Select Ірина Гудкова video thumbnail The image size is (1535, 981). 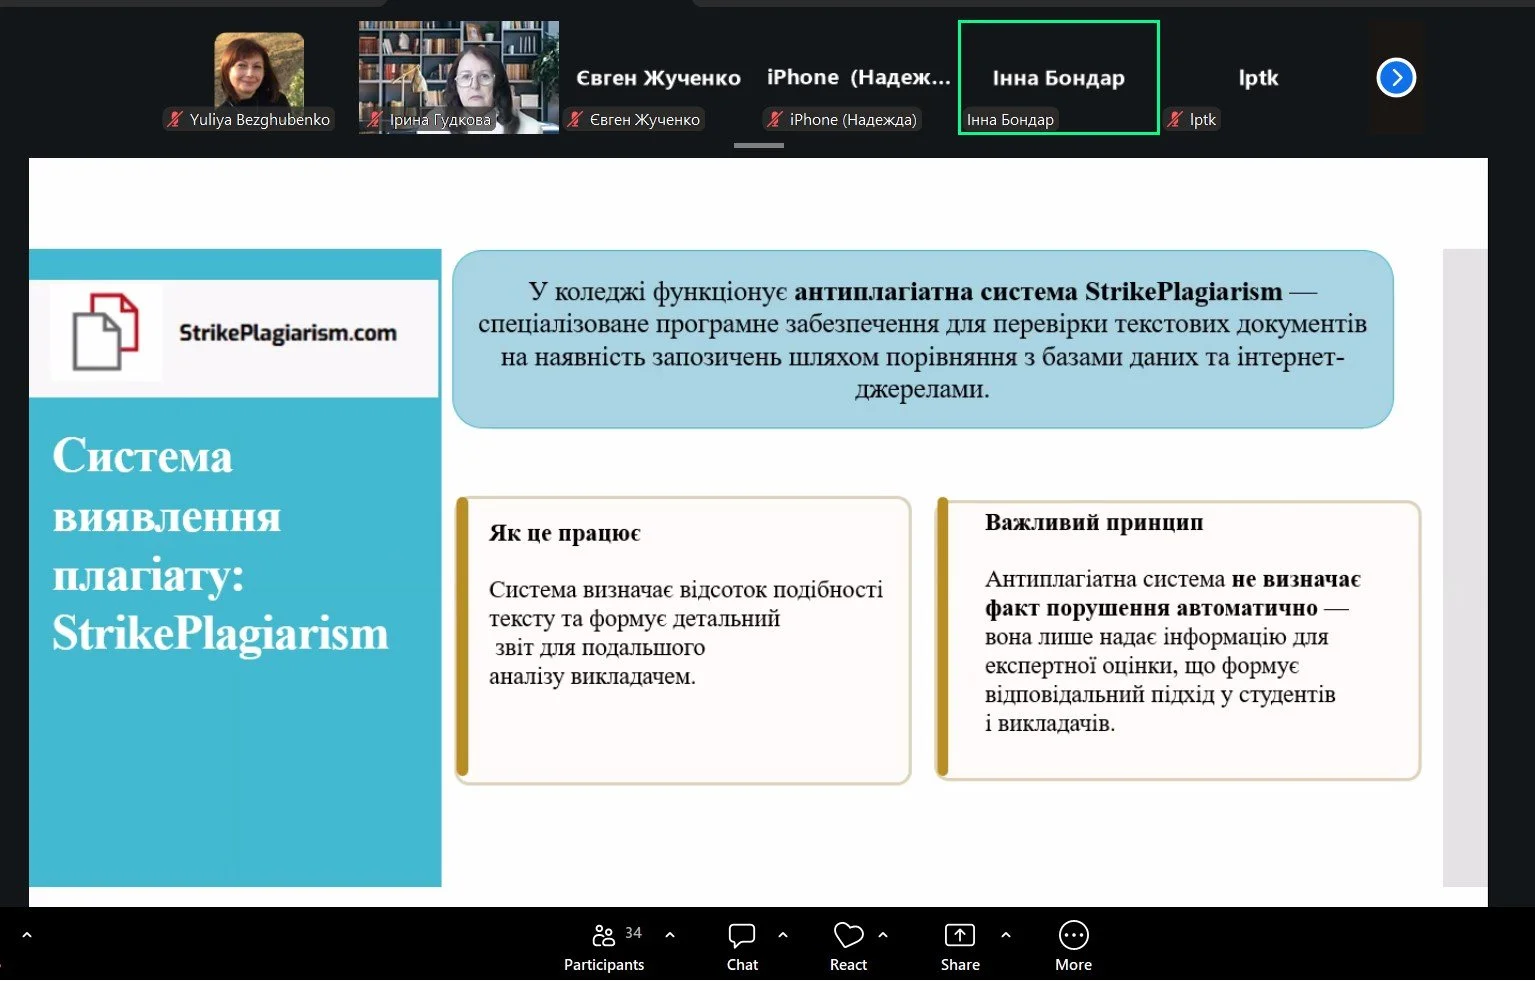coord(459,77)
